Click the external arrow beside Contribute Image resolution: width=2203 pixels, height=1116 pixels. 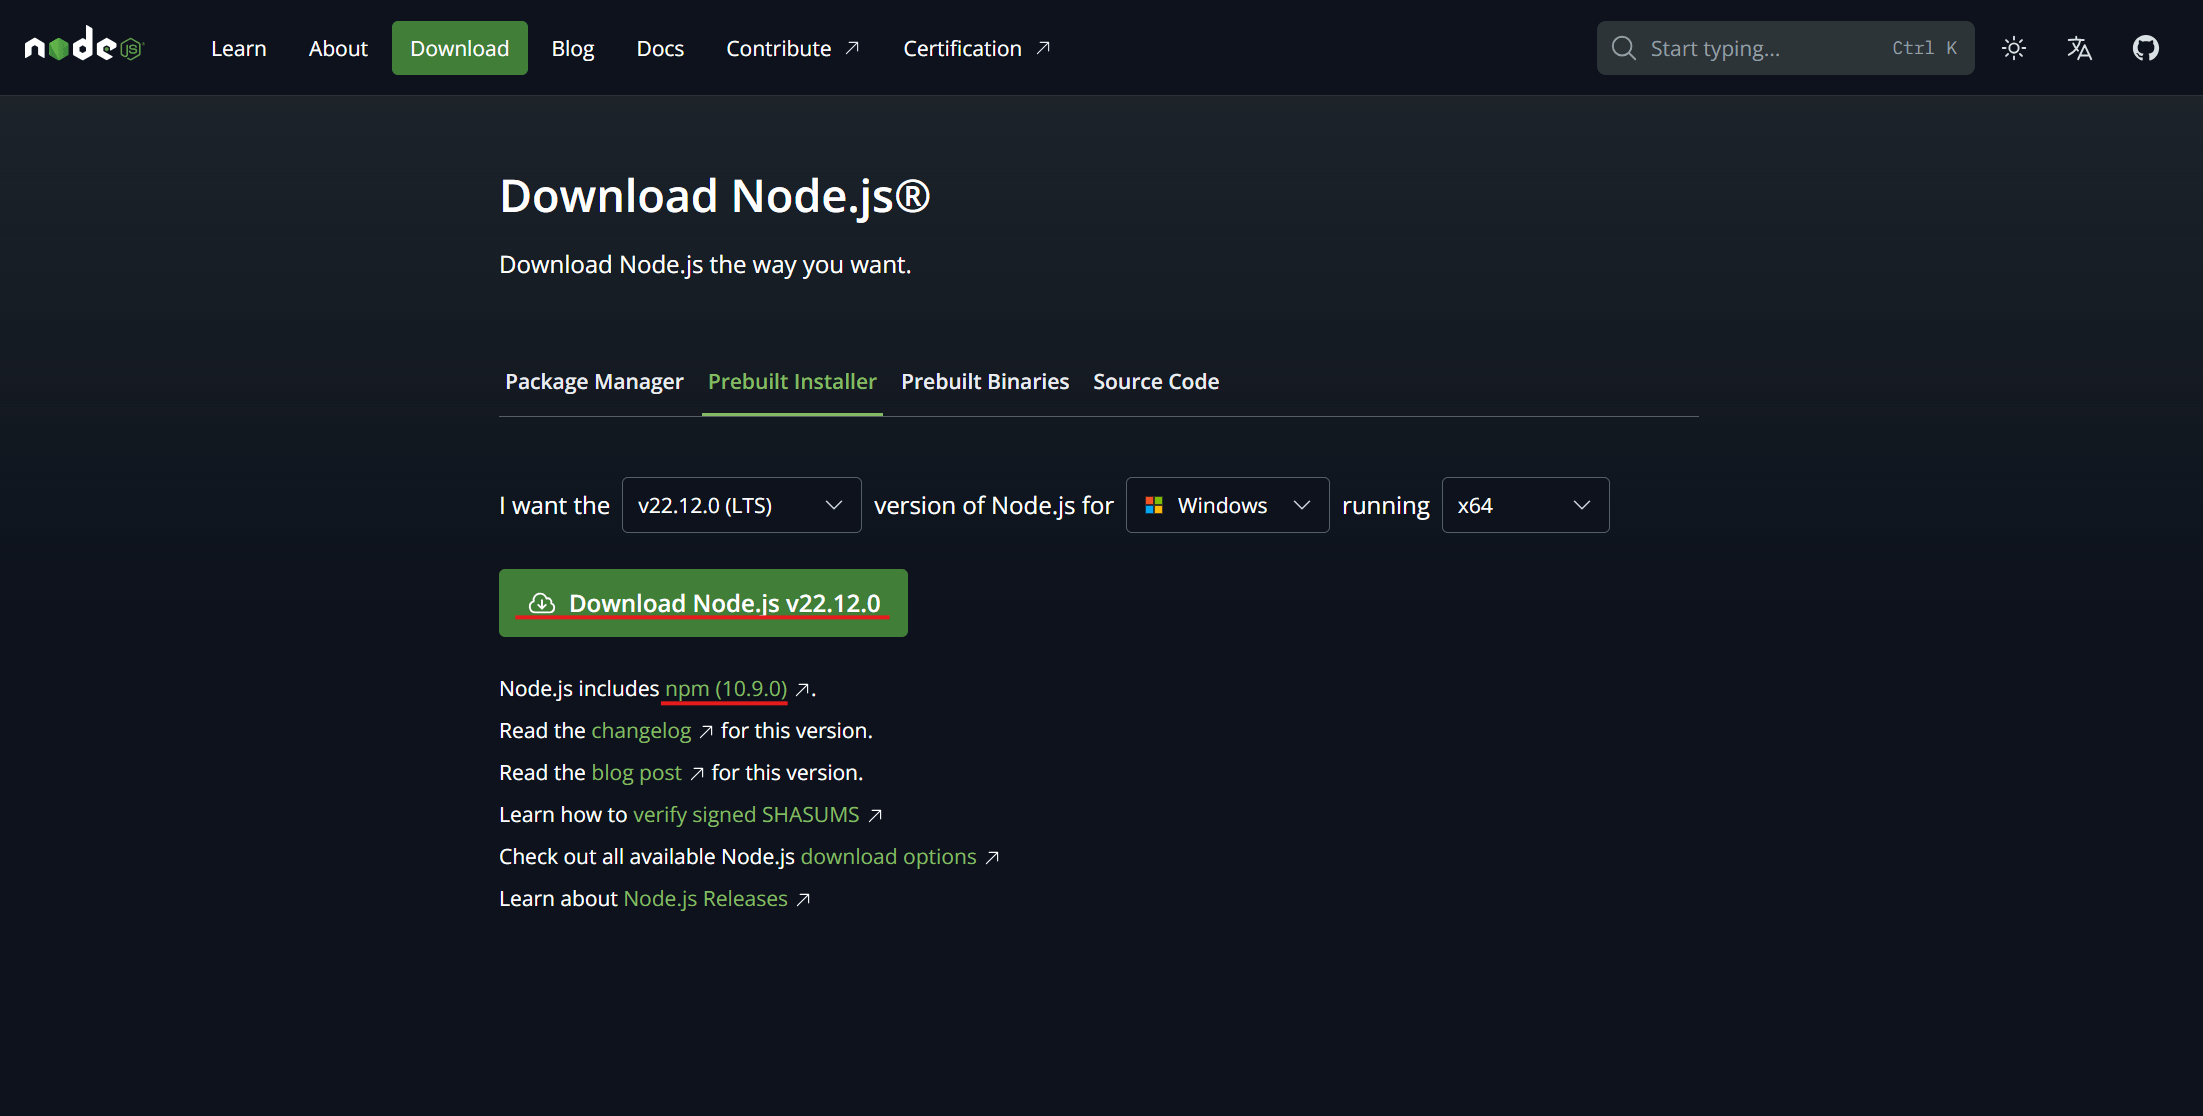853,48
